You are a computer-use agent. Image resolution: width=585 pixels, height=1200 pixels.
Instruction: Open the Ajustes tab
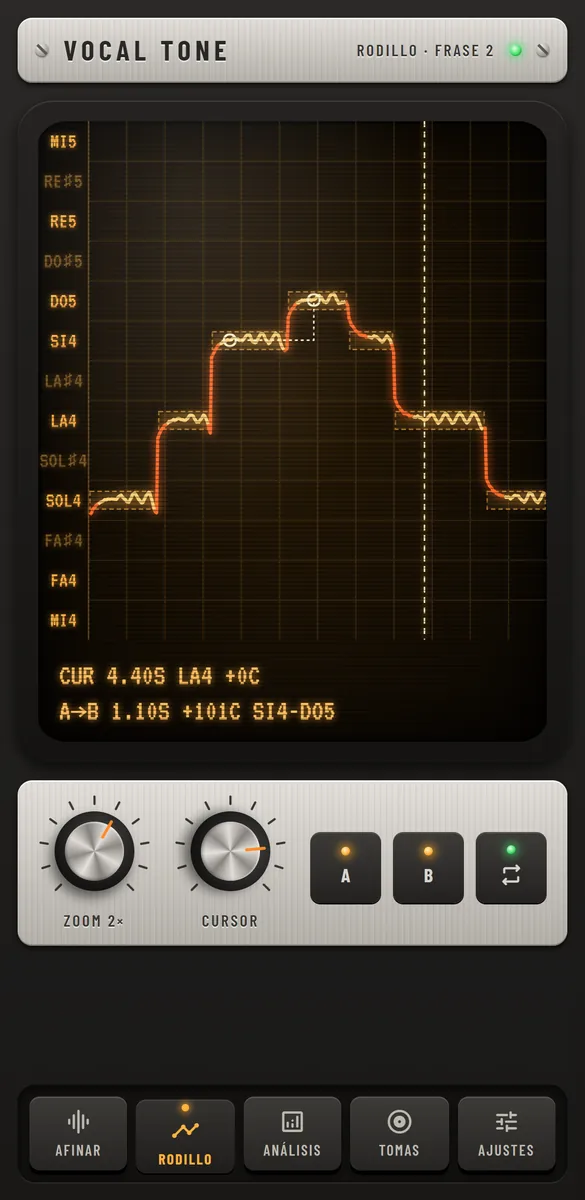[x=506, y=1133]
